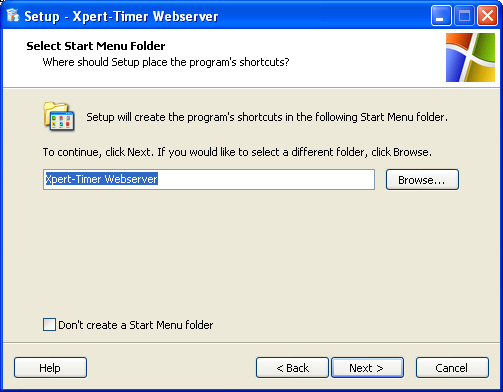Go to the Next > step

click(x=367, y=368)
